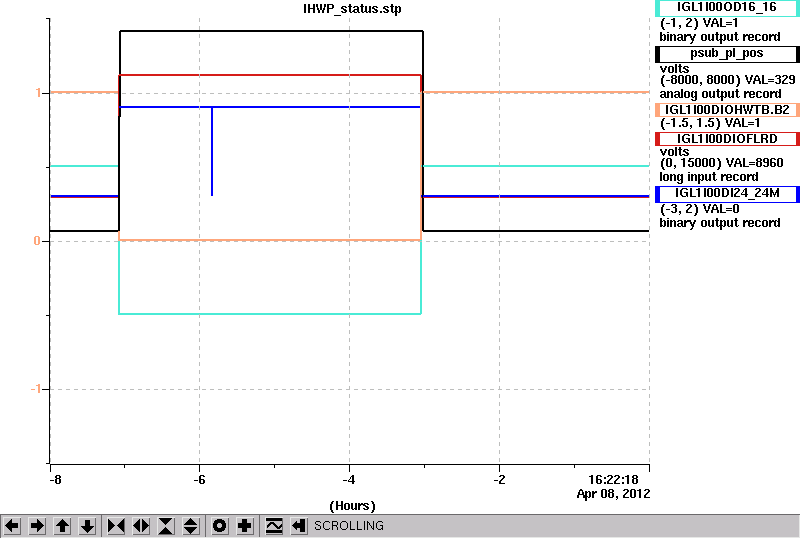Click 'binary output record' under IGL1I00DI24_24M

[720, 223]
